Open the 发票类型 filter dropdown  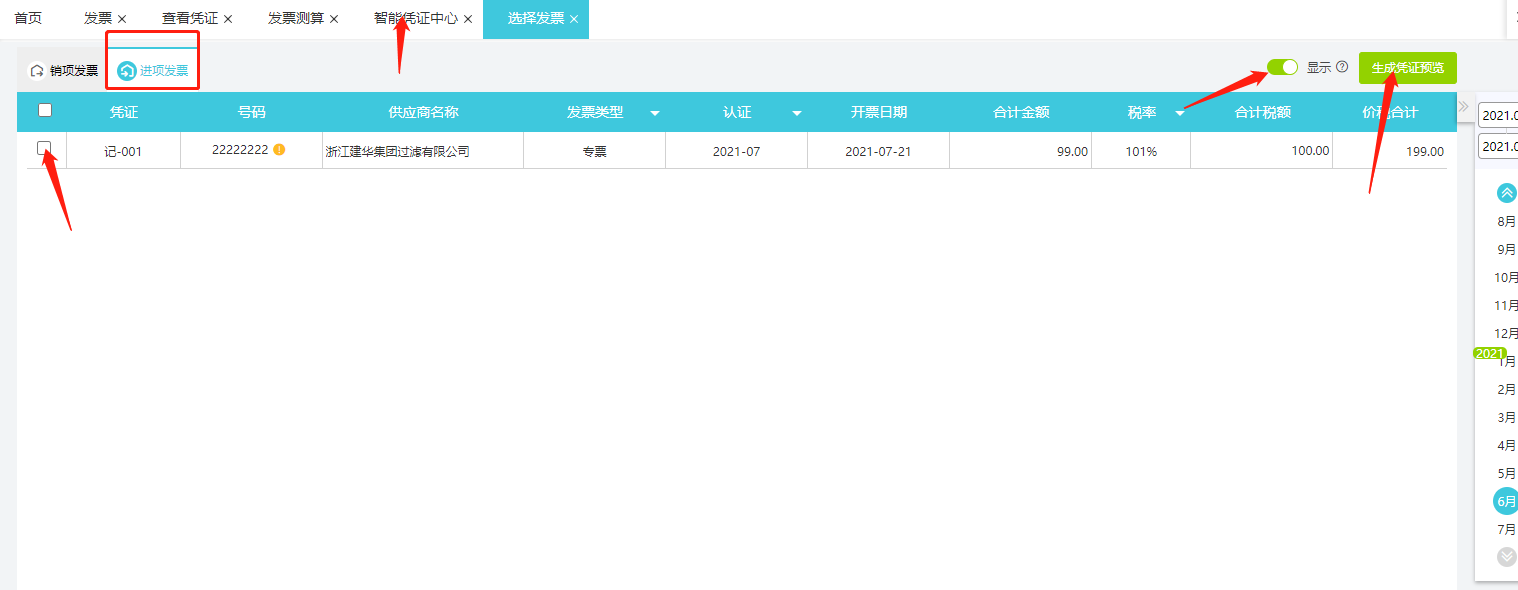(x=655, y=113)
